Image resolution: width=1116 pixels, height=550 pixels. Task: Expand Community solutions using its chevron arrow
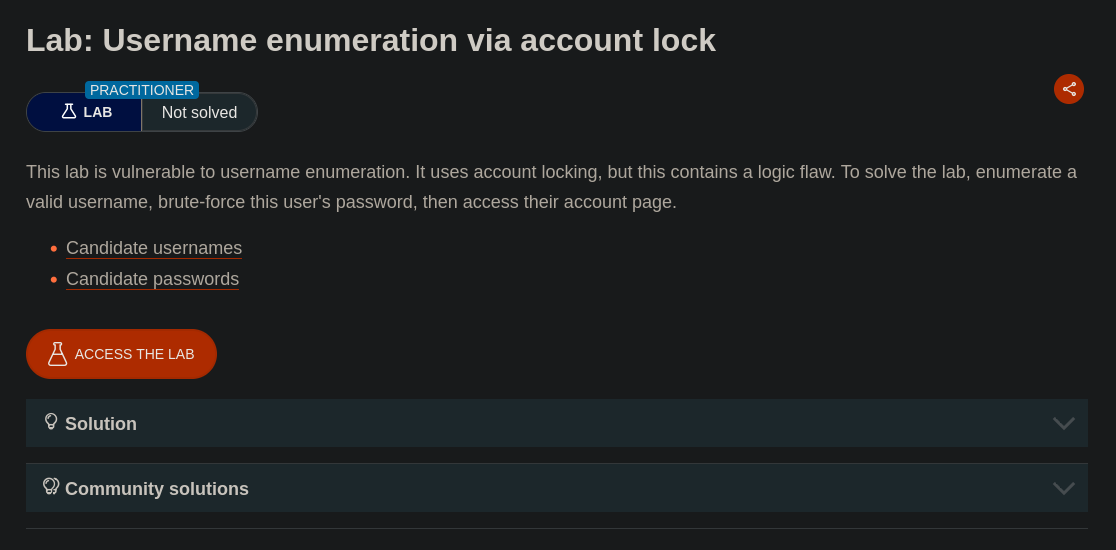(1063, 488)
